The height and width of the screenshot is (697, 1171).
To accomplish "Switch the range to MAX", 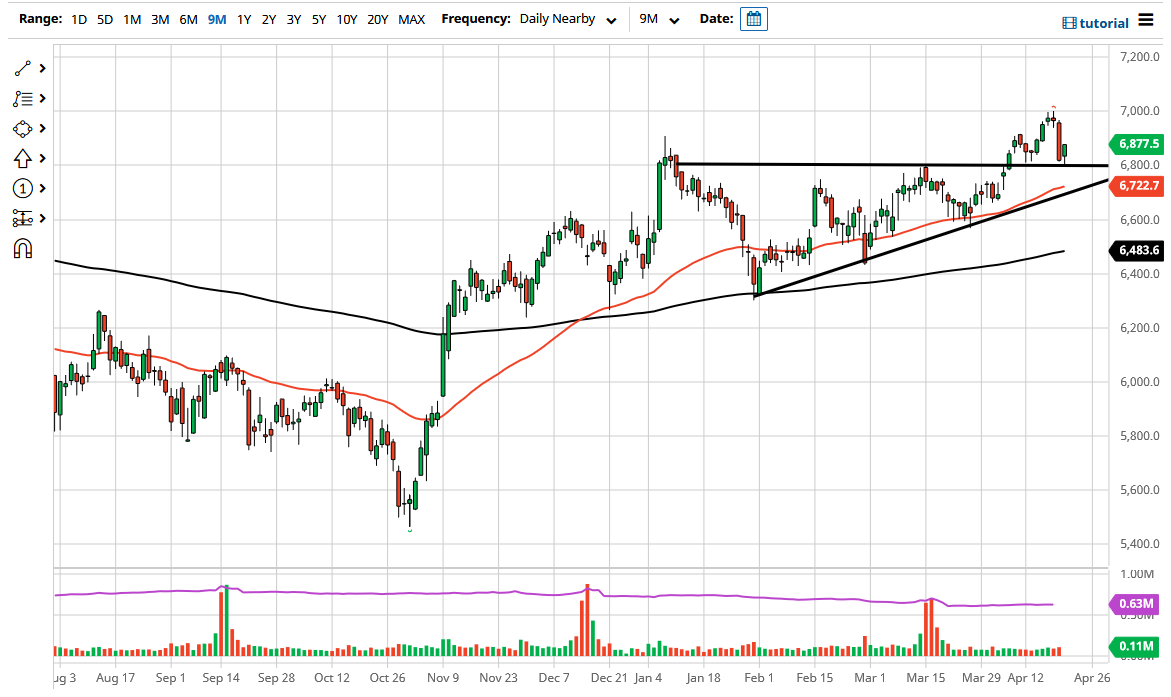I will tap(411, 18).
